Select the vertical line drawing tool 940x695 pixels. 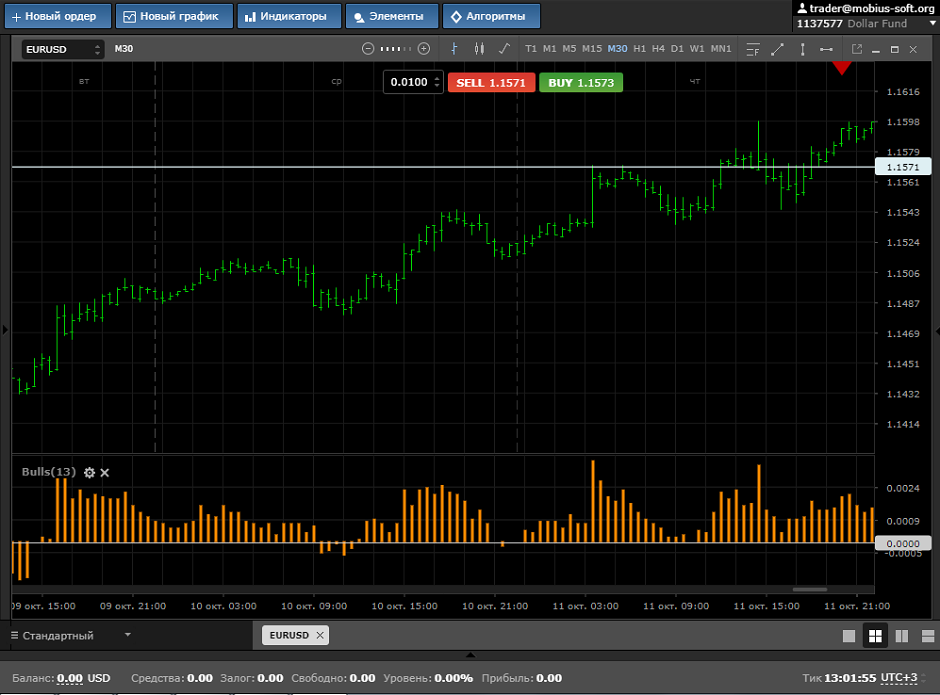coord(803,50)
